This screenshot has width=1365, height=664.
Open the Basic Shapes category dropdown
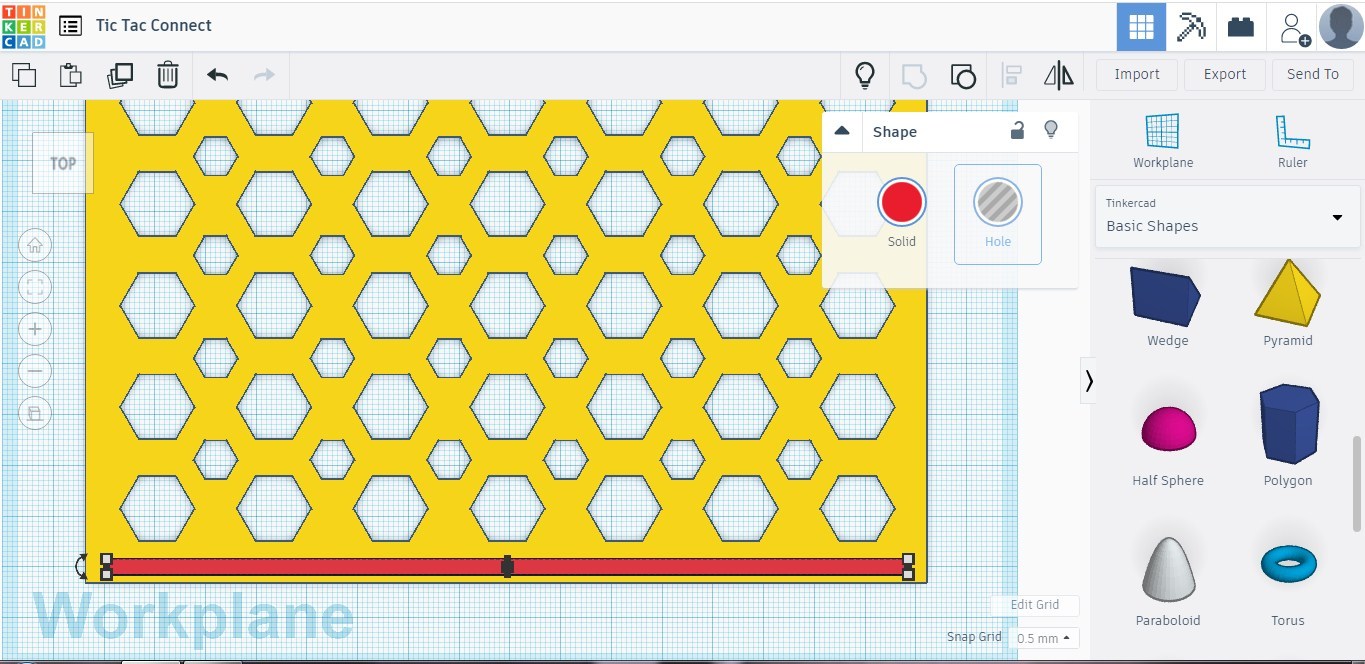1228,216
